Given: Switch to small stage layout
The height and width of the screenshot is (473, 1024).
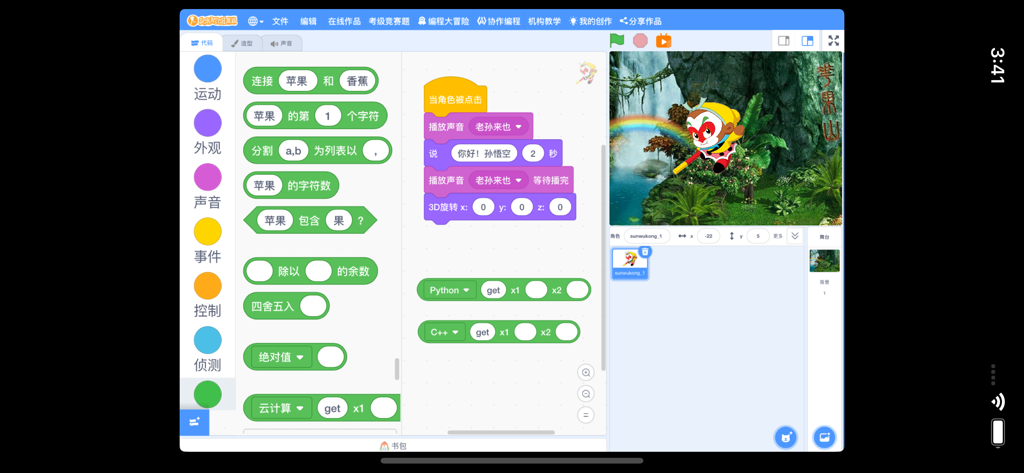Looking at the screenshot, I should 784,41.
